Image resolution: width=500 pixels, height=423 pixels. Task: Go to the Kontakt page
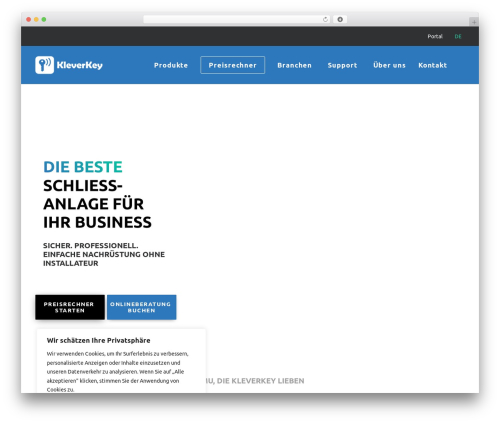[x=433, y=65]
